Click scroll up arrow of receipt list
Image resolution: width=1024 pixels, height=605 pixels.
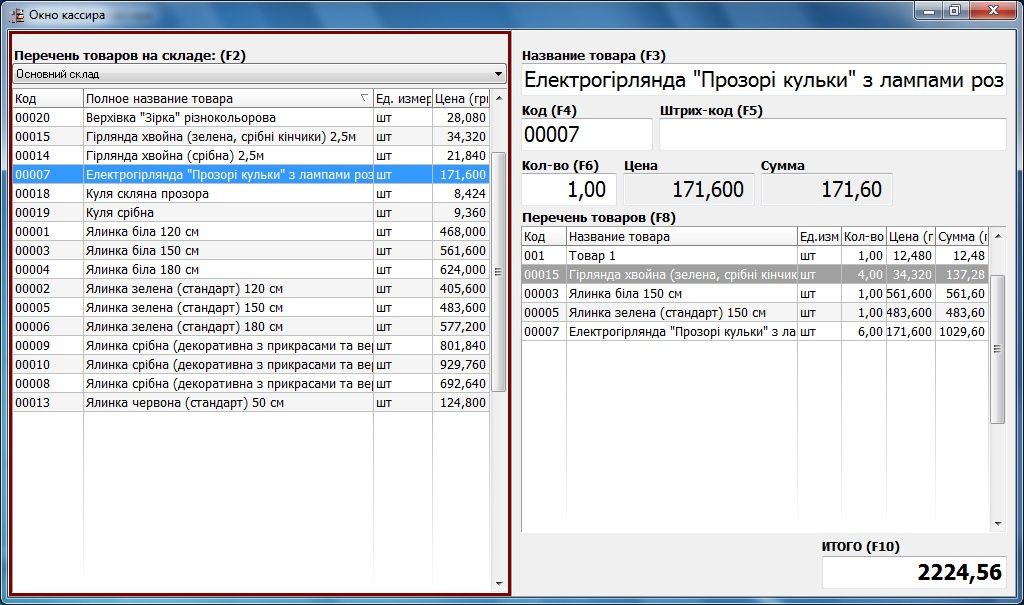997,236
